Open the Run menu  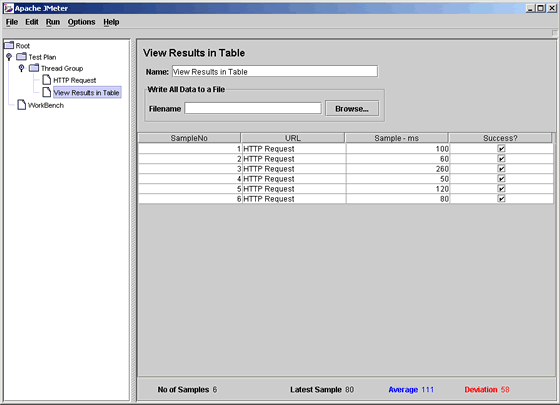pyautogui.click(x=53, y=22)
